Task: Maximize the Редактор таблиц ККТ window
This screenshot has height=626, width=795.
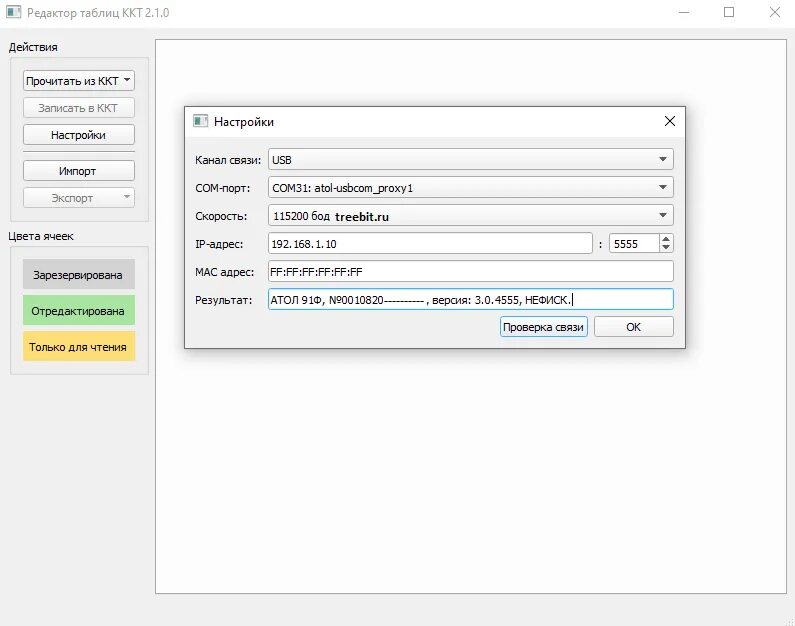Action: 729,12
